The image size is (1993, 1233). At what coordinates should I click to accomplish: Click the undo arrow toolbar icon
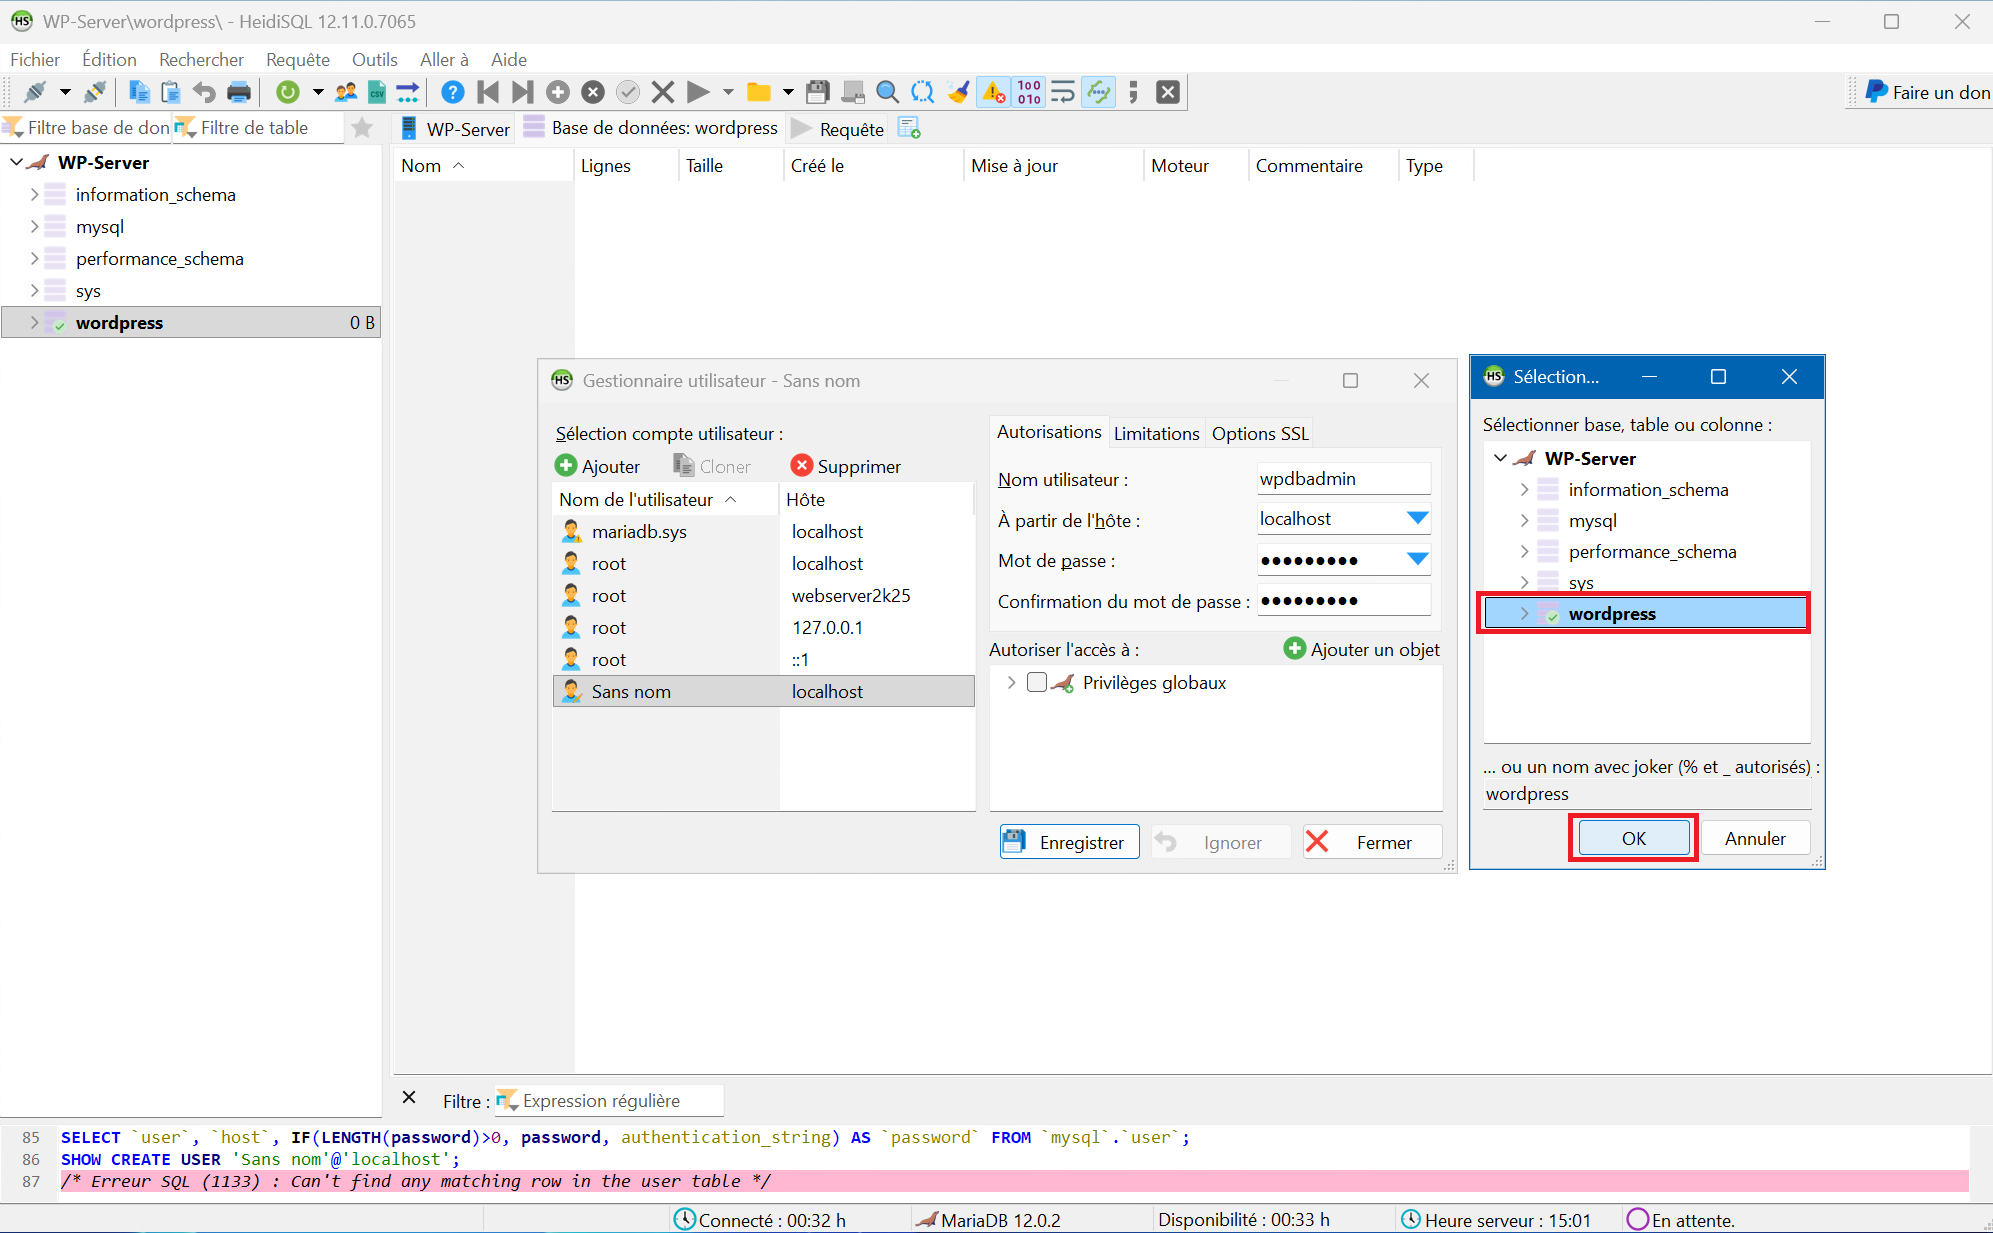(x=204, y=92)
